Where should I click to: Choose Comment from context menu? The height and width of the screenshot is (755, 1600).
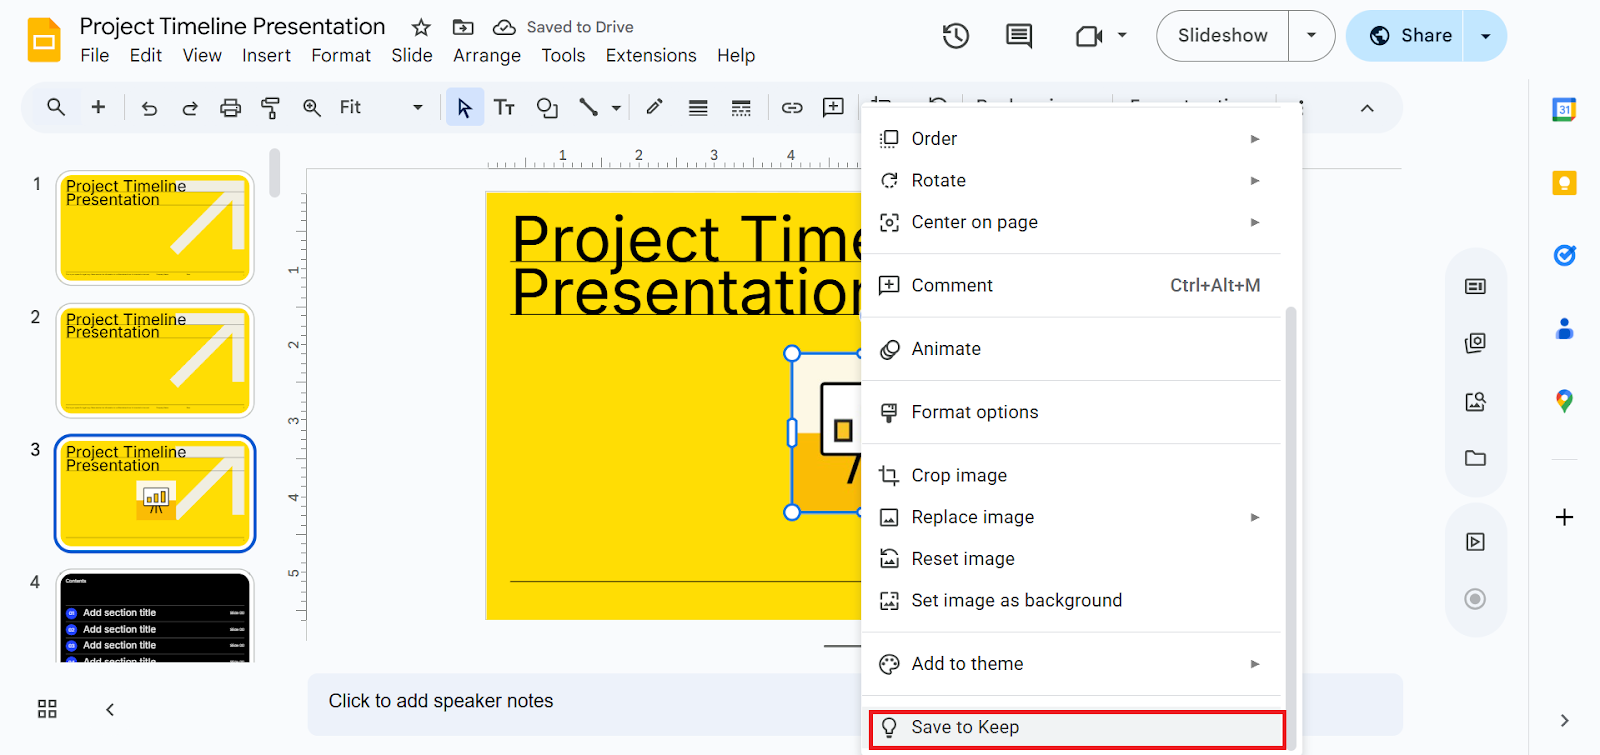[1071, 286]
